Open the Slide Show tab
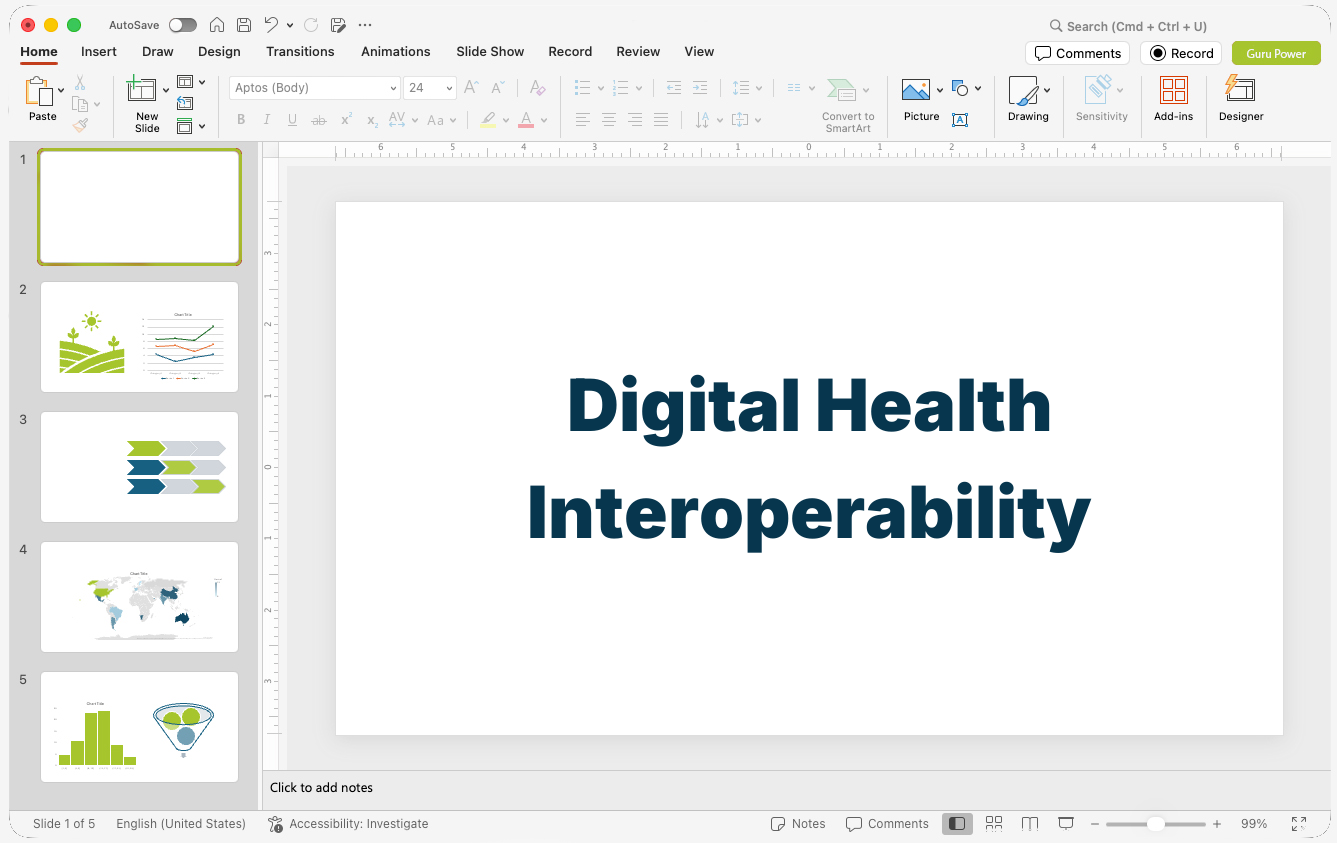 tap(490, 51)
